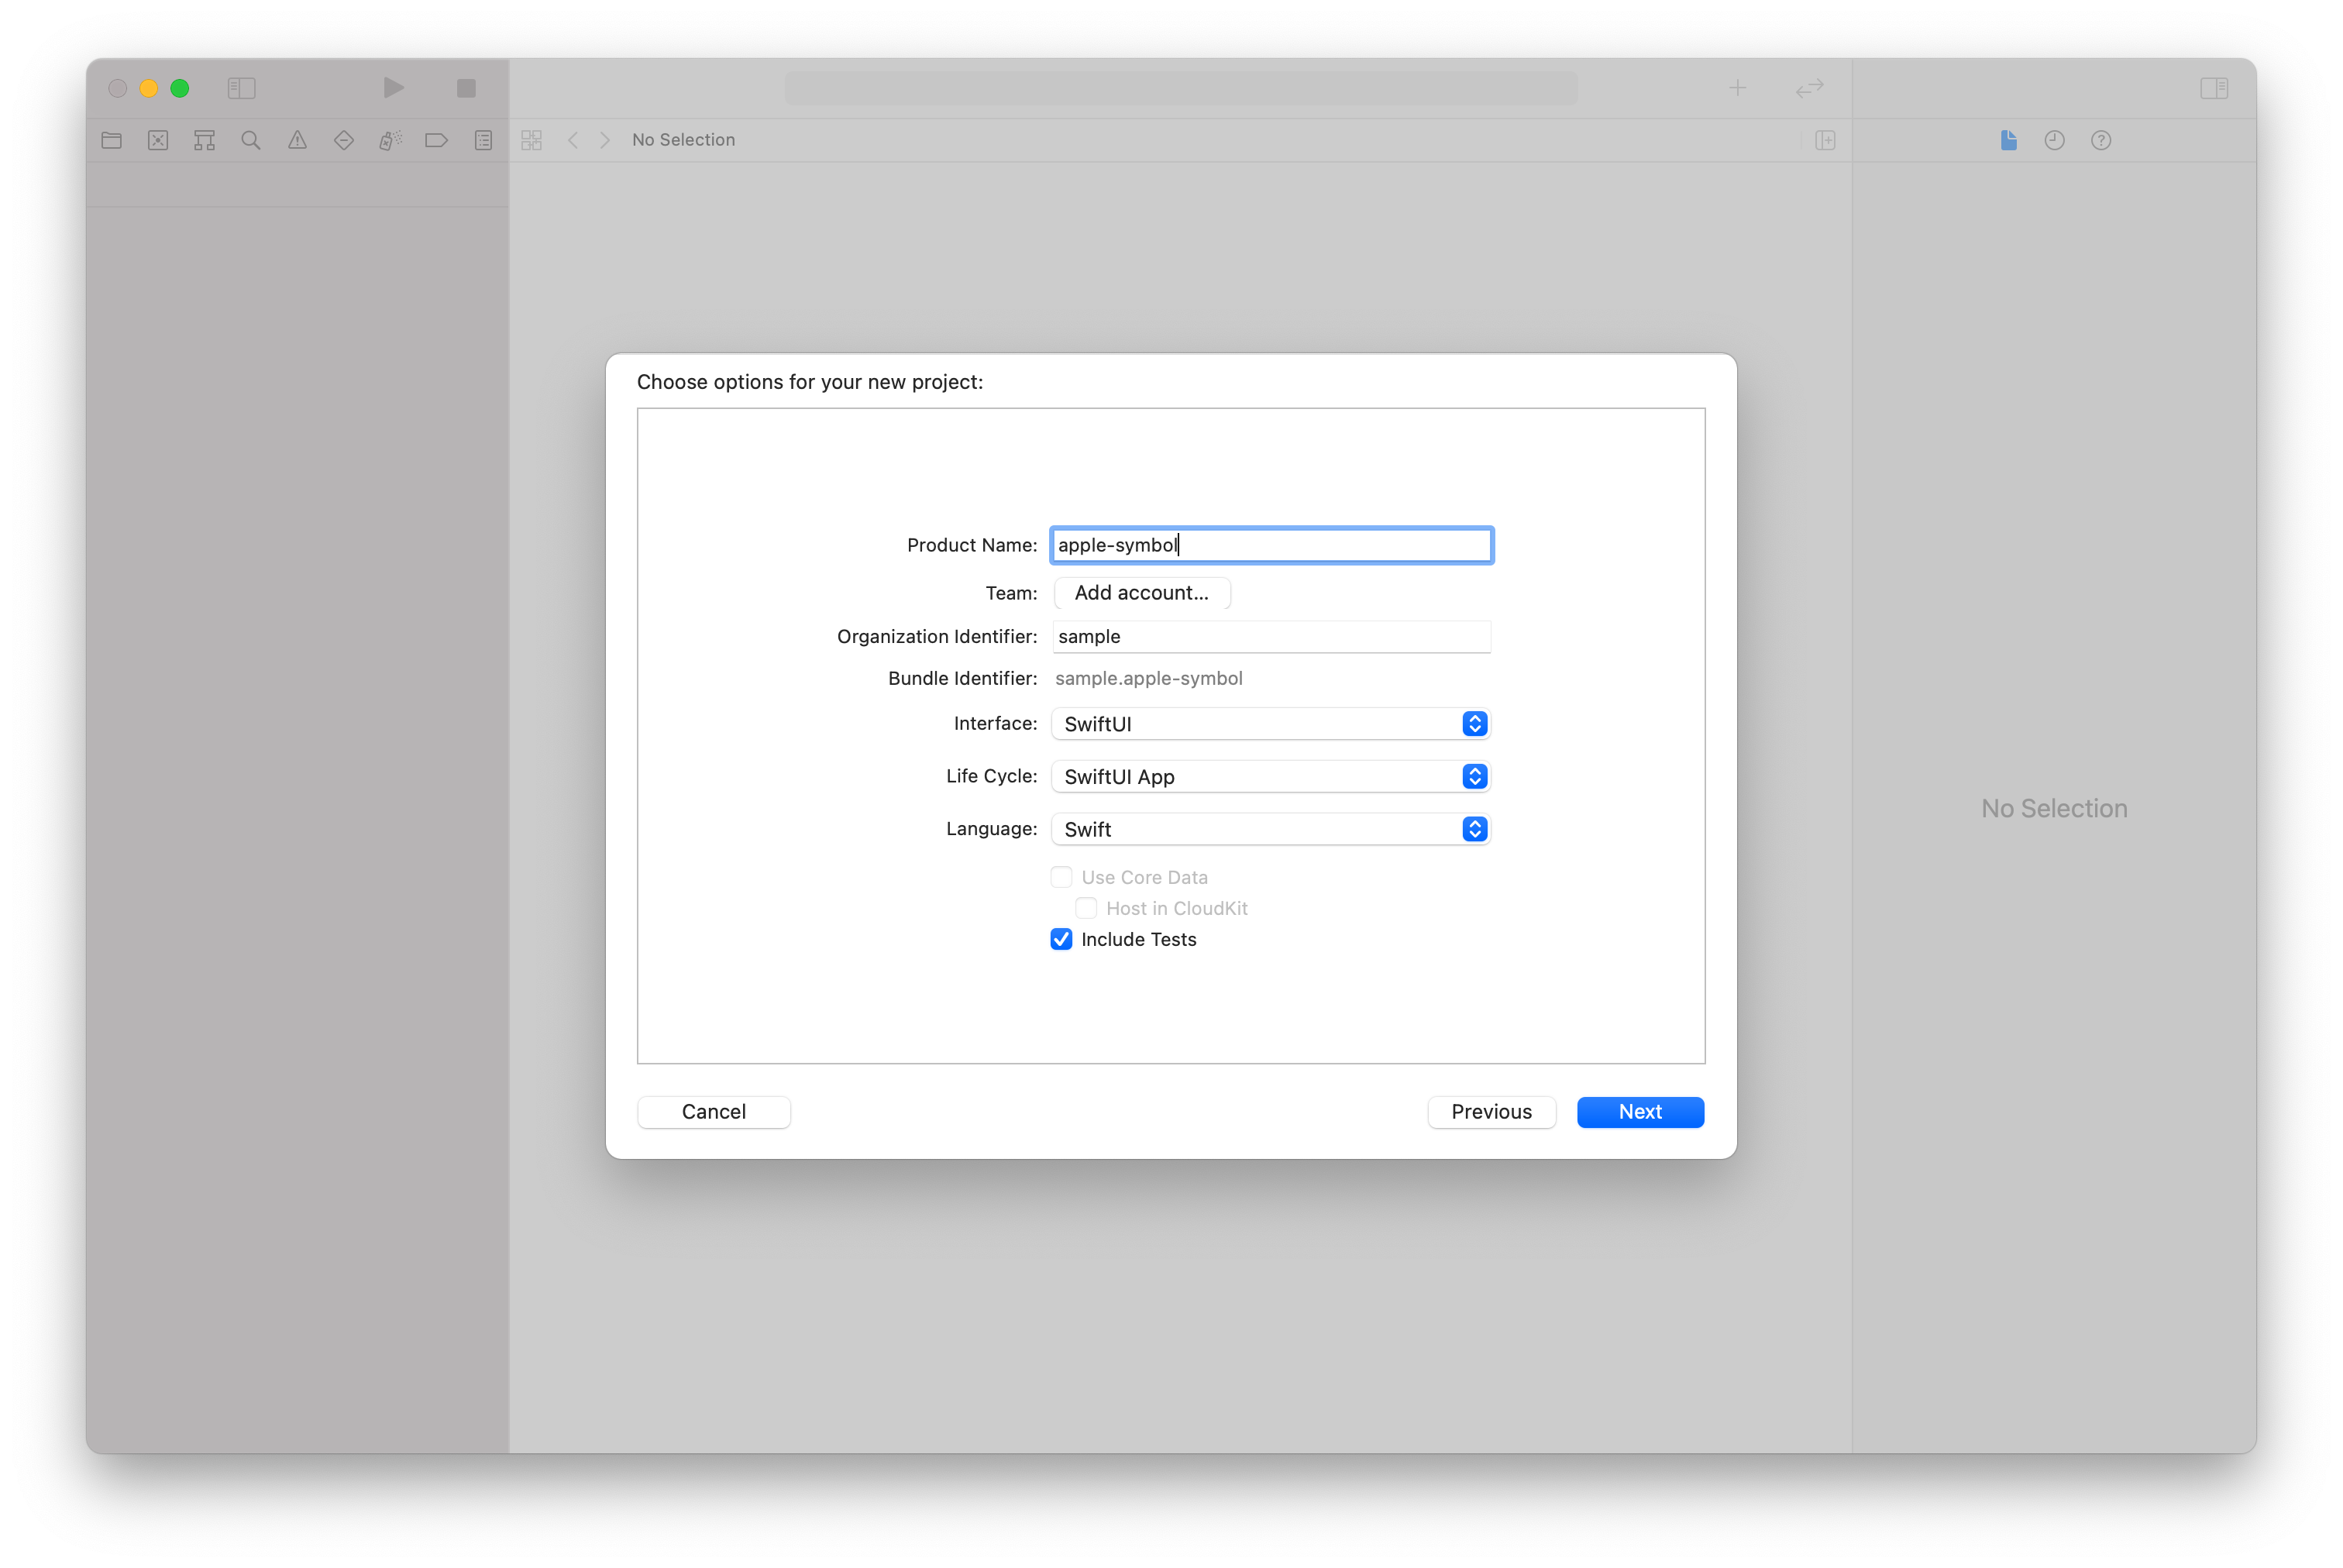The width and height of the screenshot is (2343, 1568).
Task: Show the Quick Help inspector
Action: (x=2101, y=140)
